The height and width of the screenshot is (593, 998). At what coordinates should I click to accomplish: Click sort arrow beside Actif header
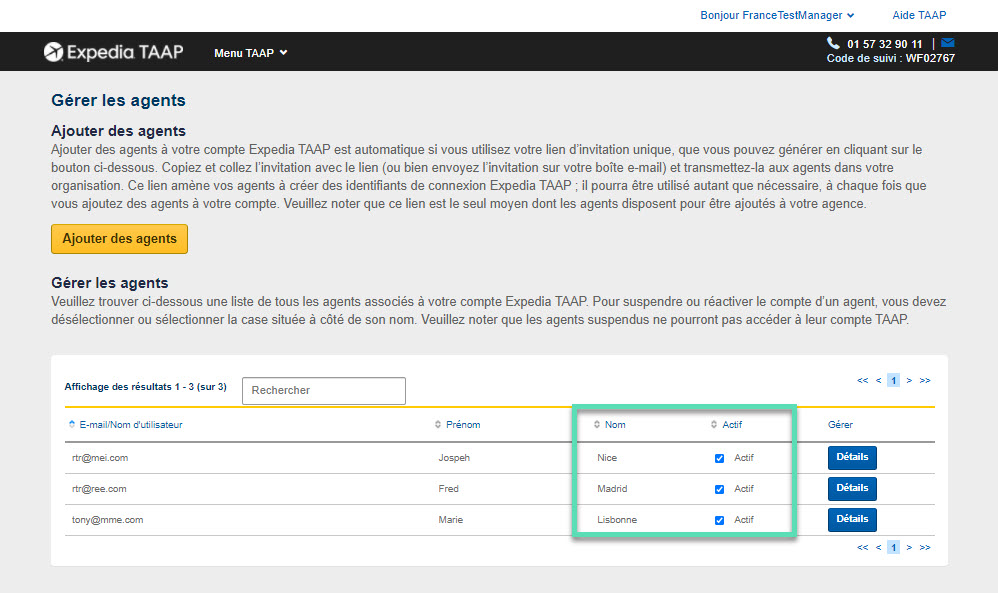point(713,424)
